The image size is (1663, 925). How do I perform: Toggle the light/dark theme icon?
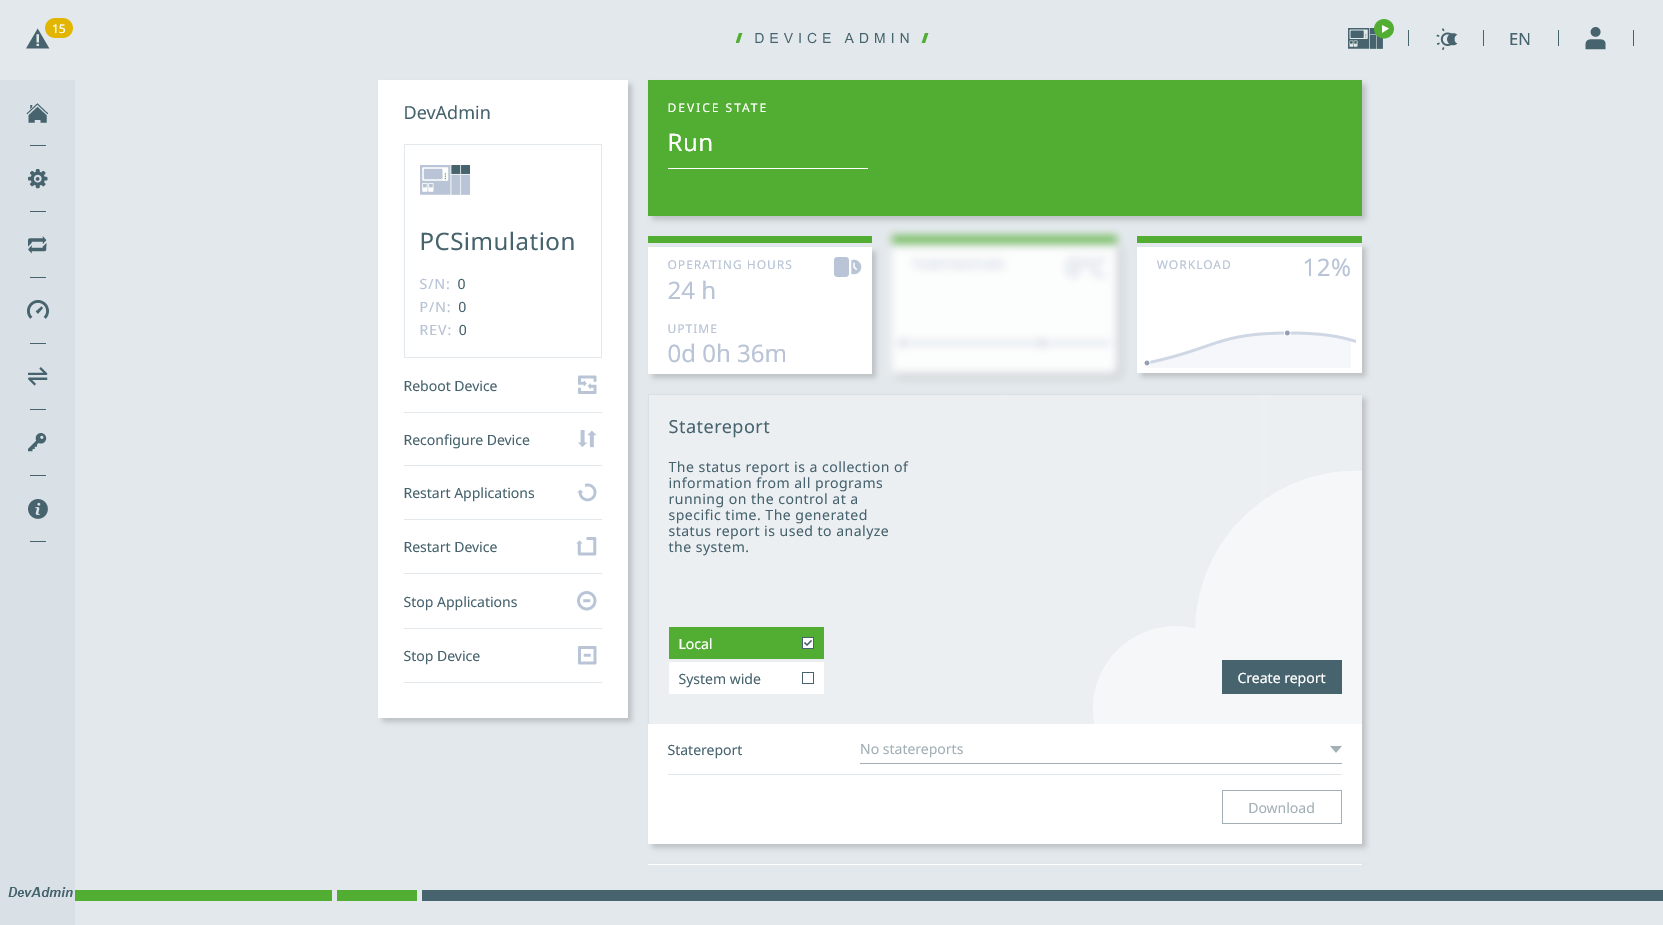1446,39
